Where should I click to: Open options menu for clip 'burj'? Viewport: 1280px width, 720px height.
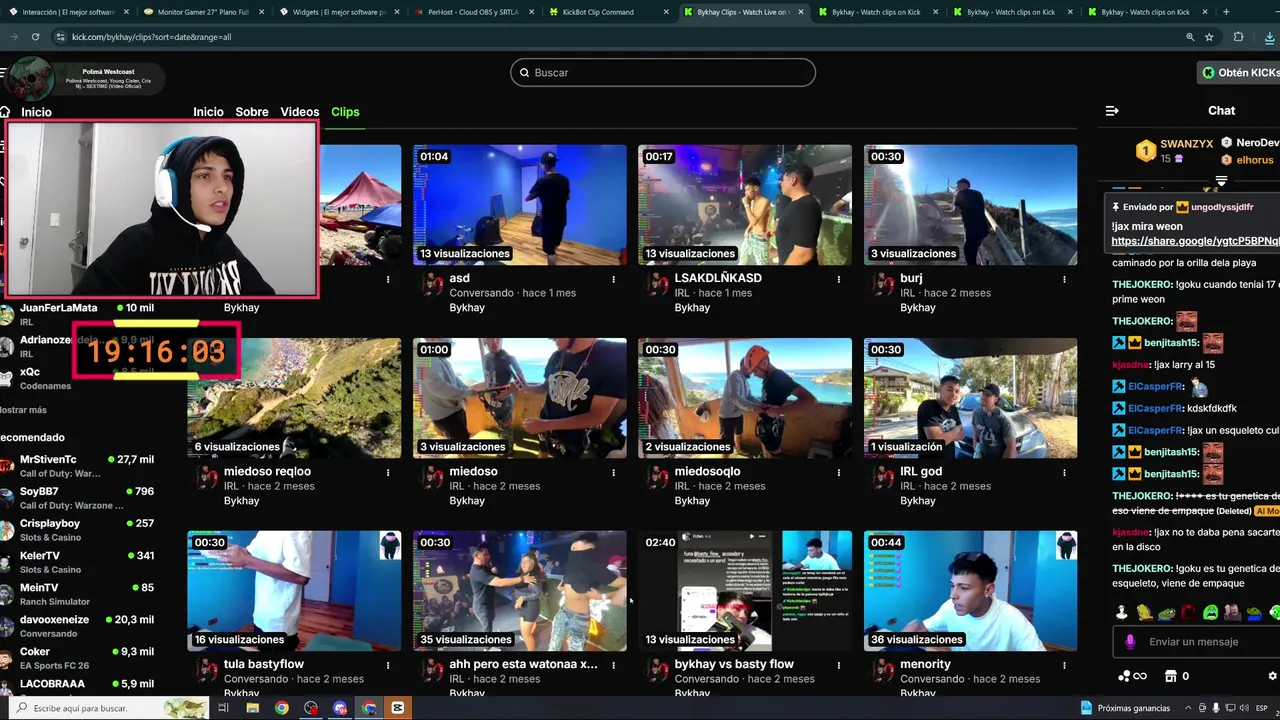click(x=1064, y=279)
